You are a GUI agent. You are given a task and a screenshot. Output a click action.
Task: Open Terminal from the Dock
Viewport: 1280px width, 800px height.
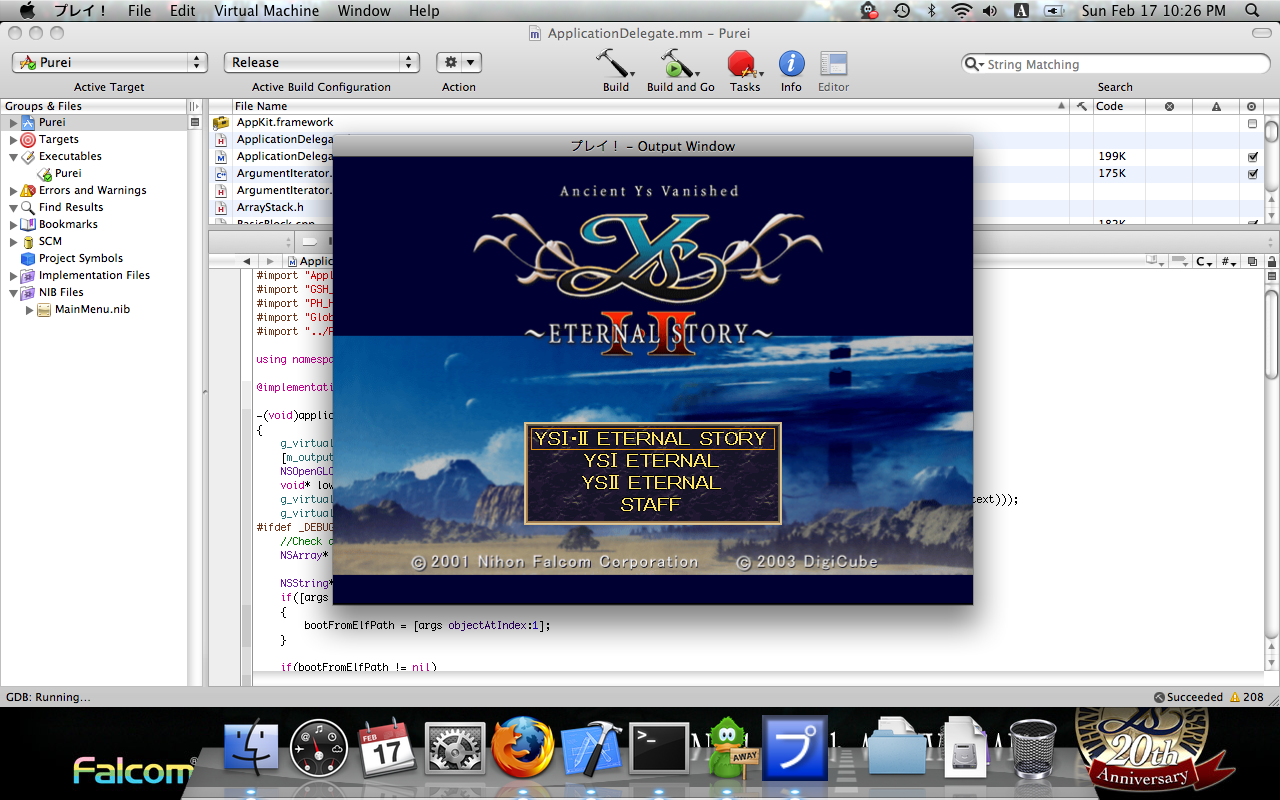click(659, 748)
